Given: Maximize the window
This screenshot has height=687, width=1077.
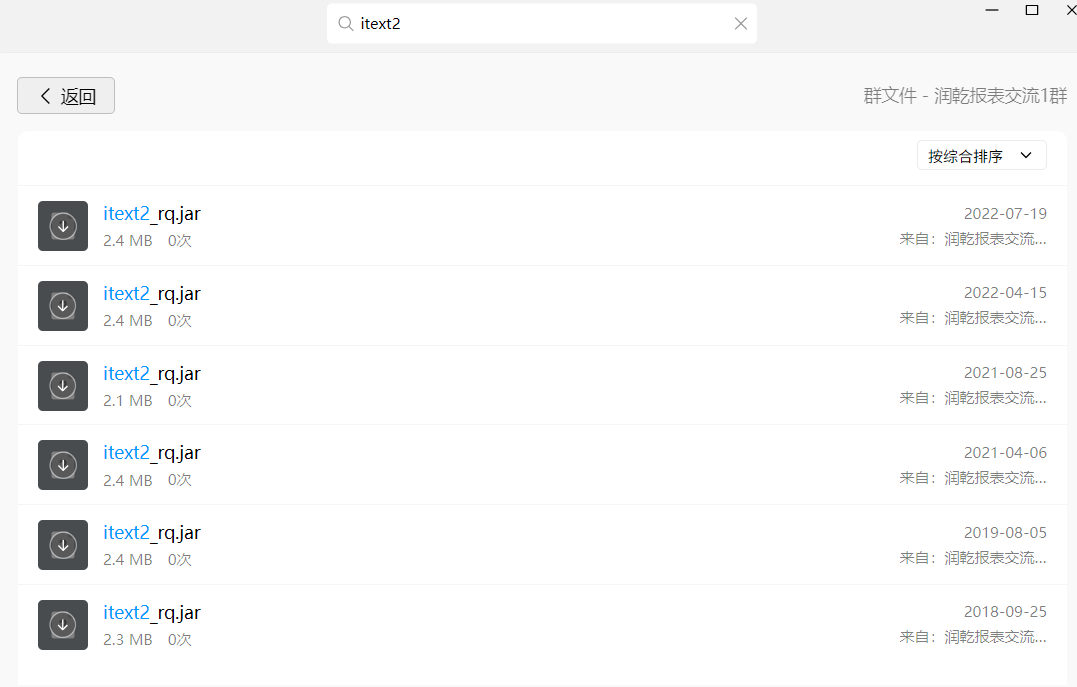Looking at the screenshot, I should pos(1032,10).
